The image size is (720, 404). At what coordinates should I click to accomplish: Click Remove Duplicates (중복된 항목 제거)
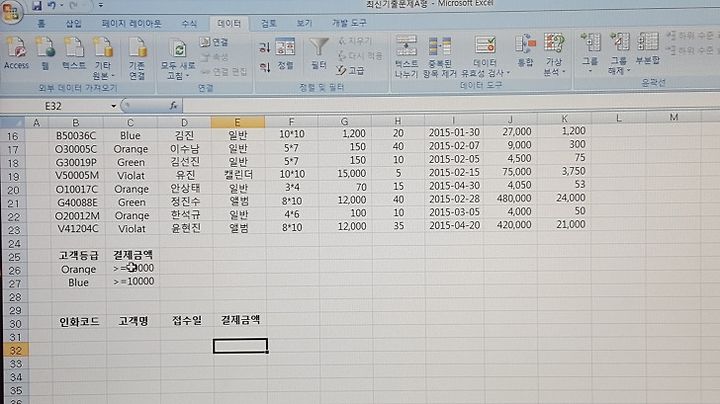tap(439, 57)
